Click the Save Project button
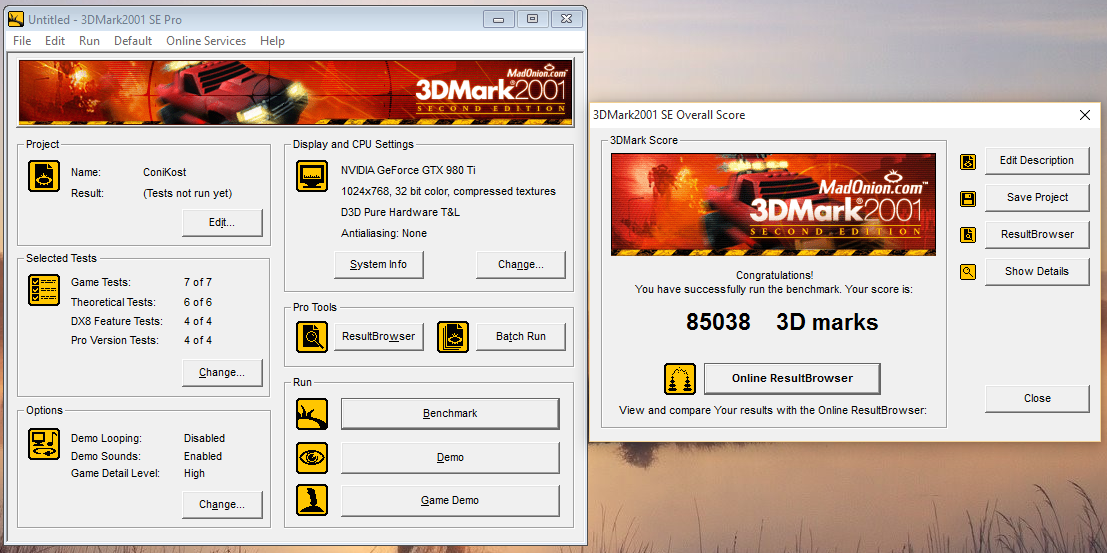 pyautogui.click(x=1037, y=197)
